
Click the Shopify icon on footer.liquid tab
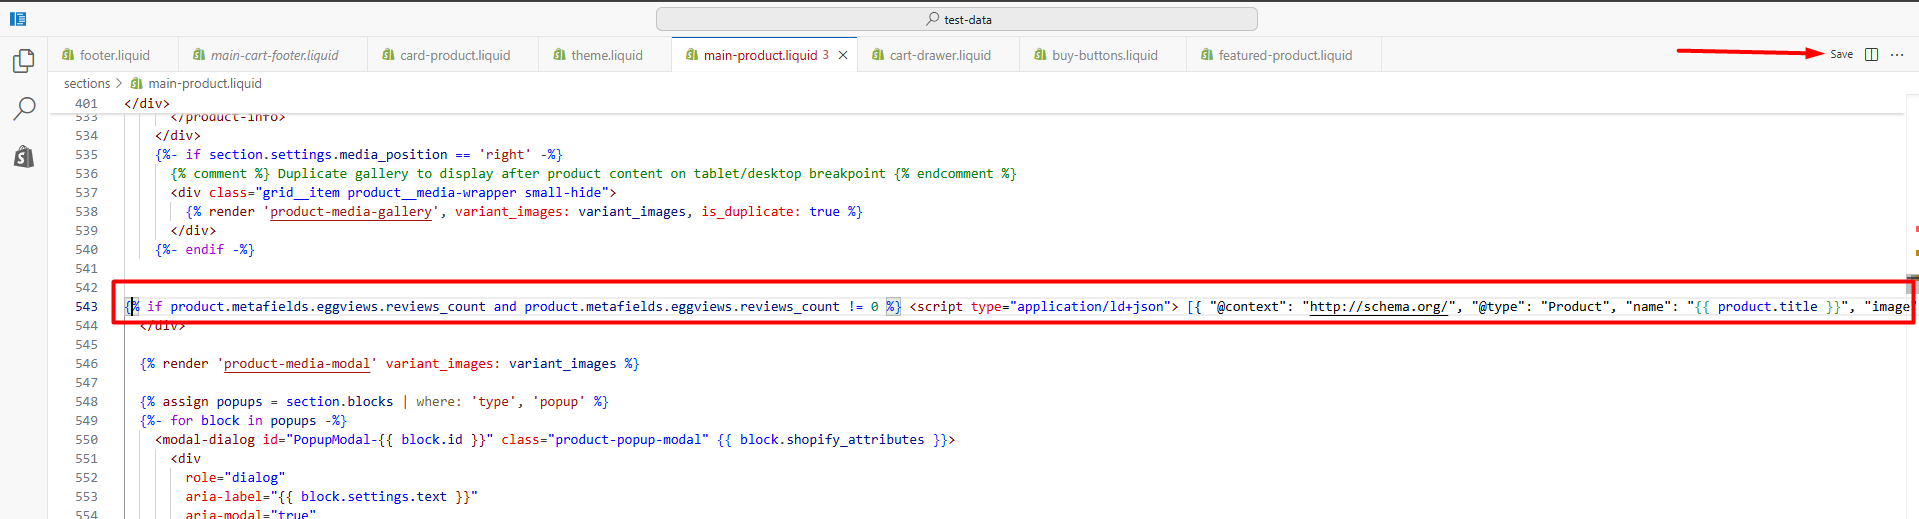pyautogui.click(x=68, y=55)
